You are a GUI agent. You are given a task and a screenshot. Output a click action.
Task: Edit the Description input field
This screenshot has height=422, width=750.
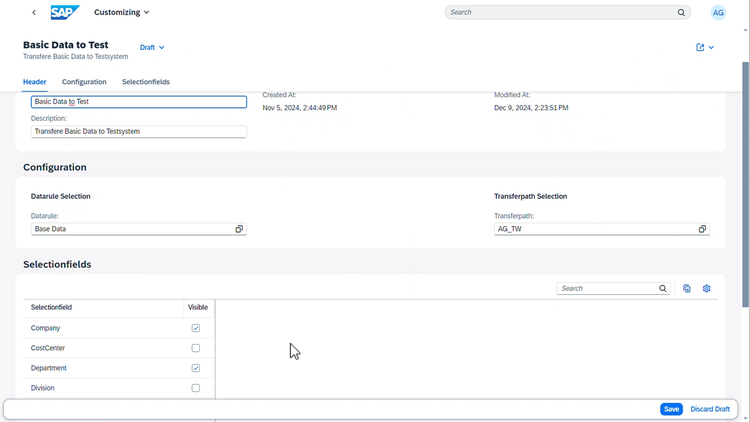[139, 132]
